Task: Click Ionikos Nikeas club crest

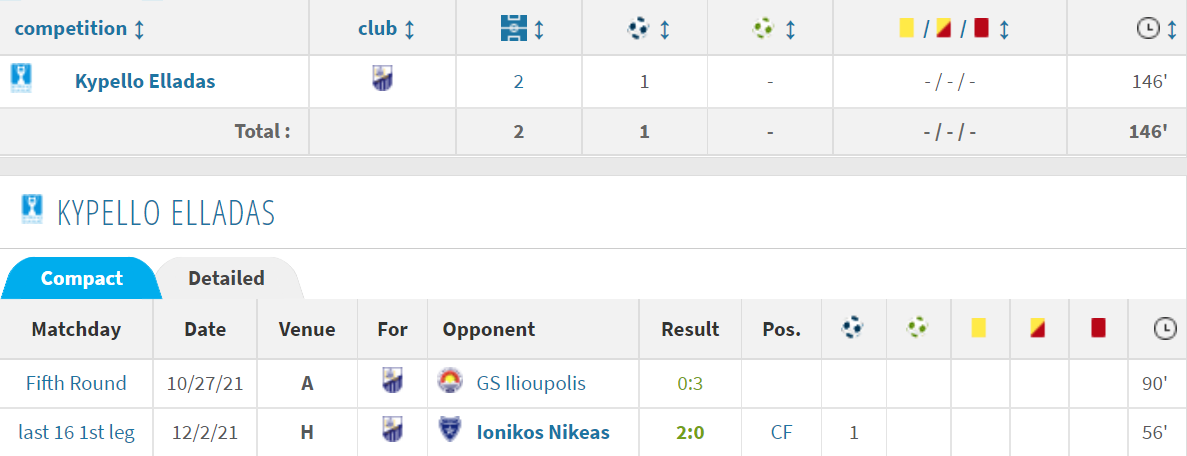Action: click(x=450, y=431)
